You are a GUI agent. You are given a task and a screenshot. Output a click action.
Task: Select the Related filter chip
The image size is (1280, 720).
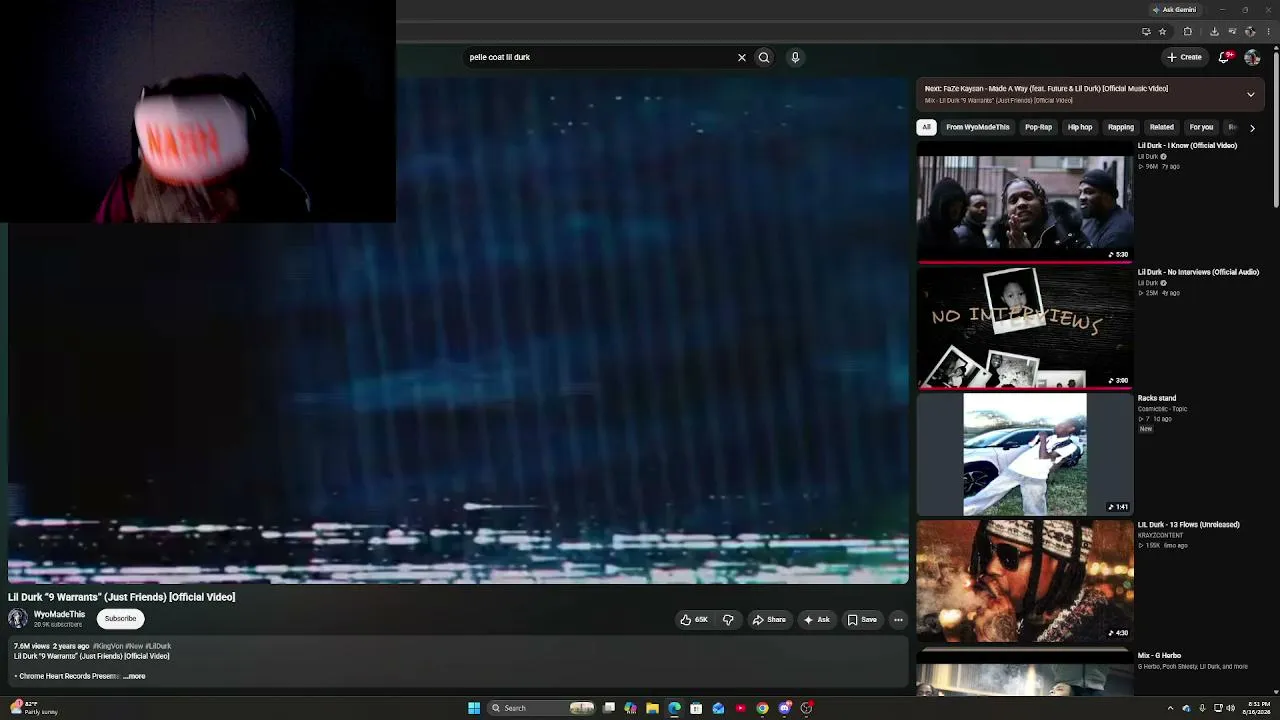pyautogui.click(x=1162, y=127)
